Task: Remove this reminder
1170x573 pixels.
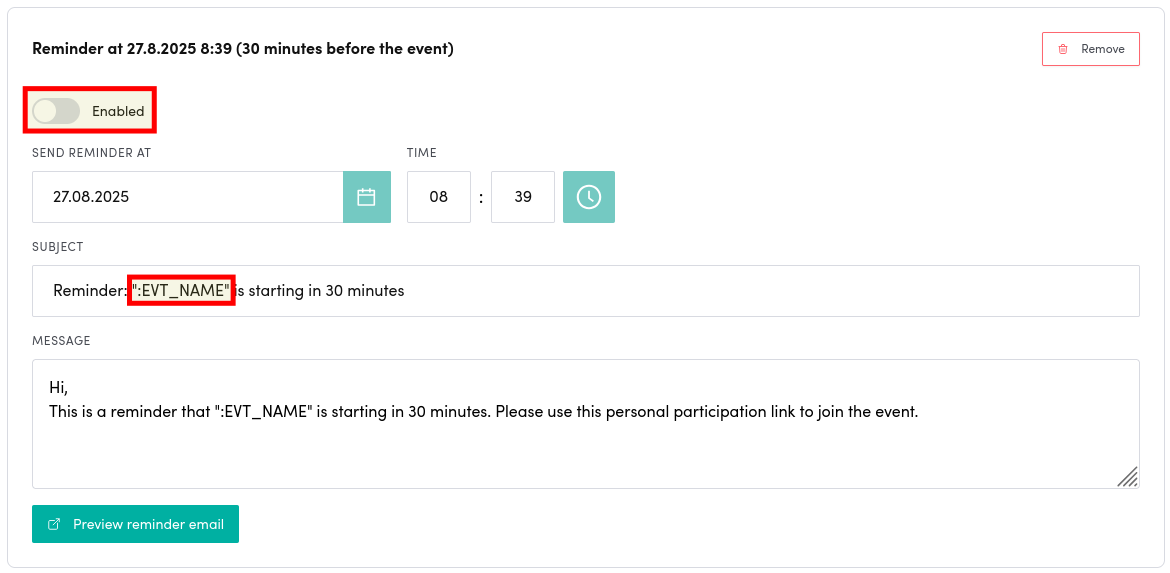Action: coord(1090,49)
